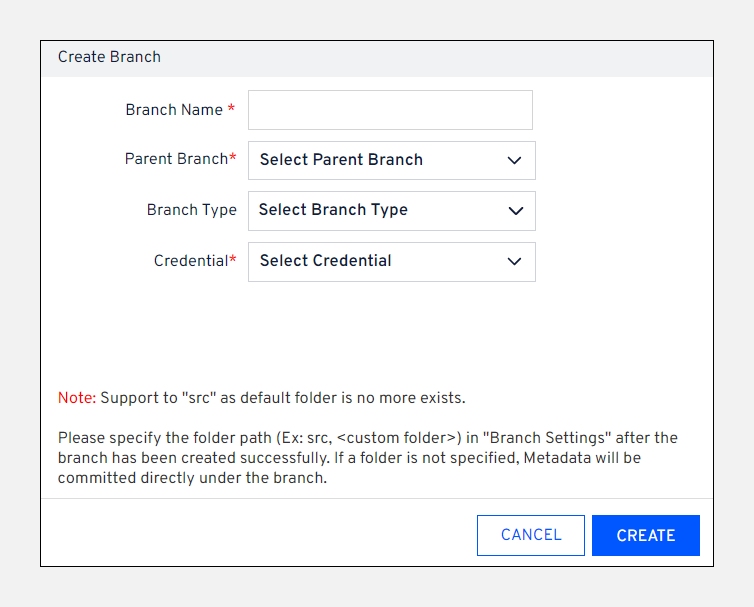The image size is (754, 607).
Task: Select the "Select Parent Branch" placeholder text
Action: pyautogui.click(x=341, y=160)
